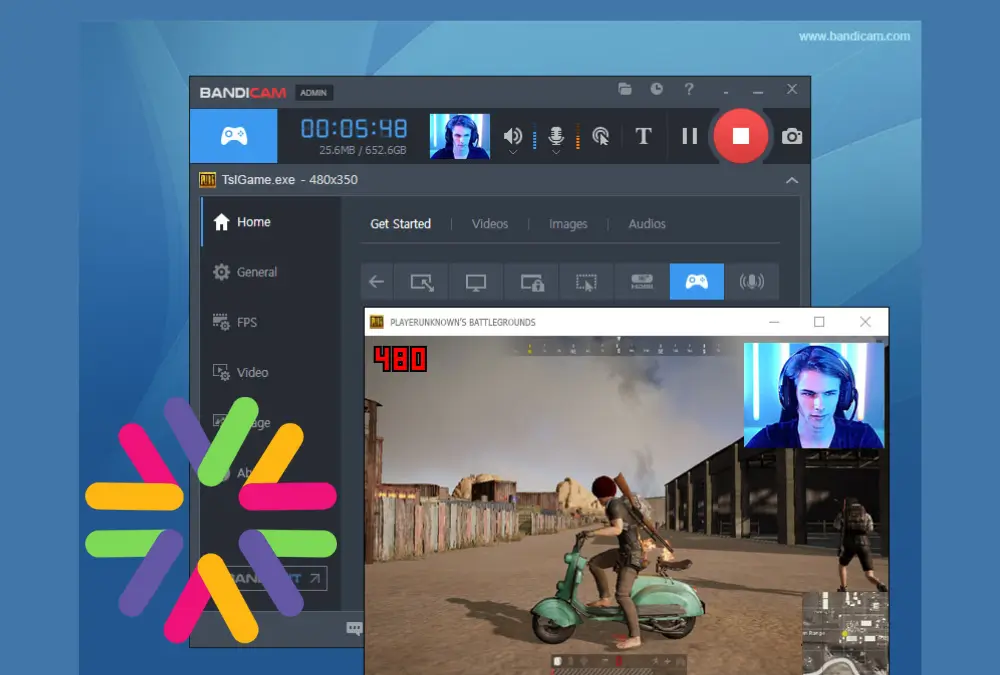
Task: Collapse the TslGame.exe target bar chevron
Action: click(792, 181)
